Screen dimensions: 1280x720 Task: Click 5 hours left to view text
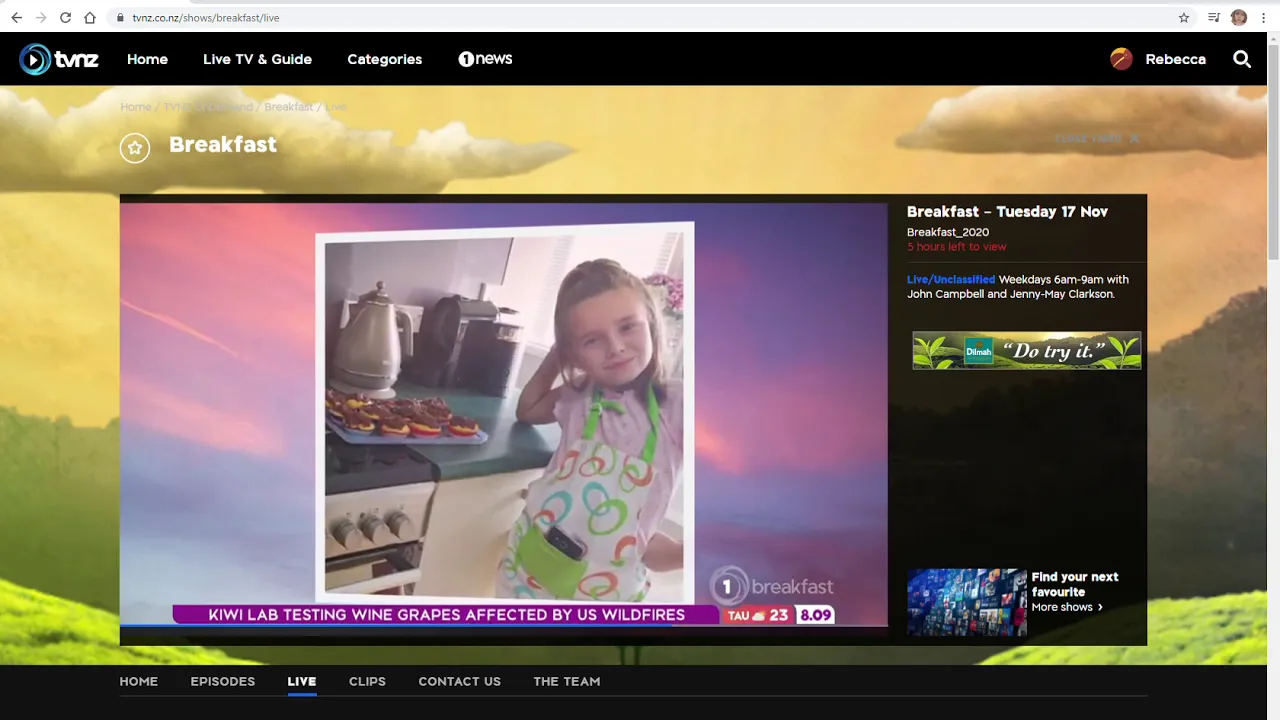pyautogui.click(x=957, y=247)
